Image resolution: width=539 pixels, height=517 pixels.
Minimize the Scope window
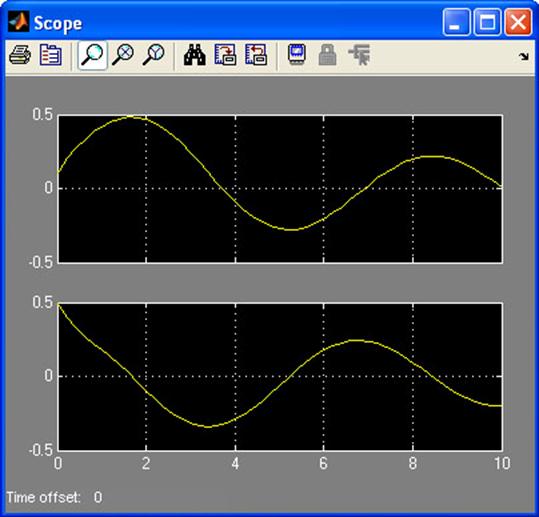coord(456,22)
